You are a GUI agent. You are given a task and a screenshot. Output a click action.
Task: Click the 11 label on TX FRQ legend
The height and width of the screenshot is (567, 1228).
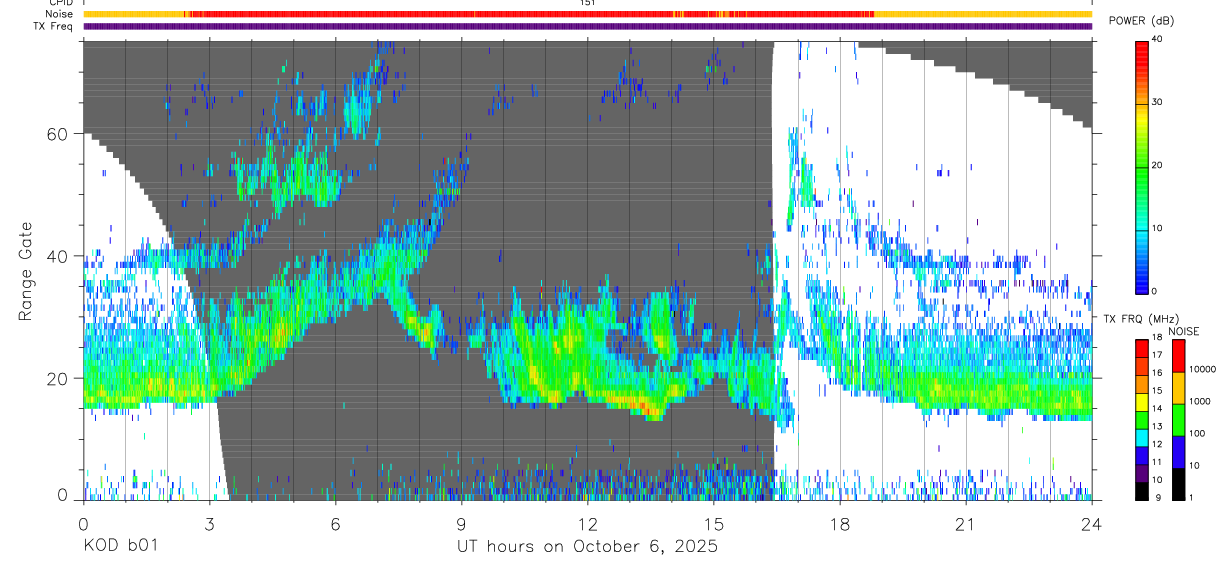(1157, 462)
